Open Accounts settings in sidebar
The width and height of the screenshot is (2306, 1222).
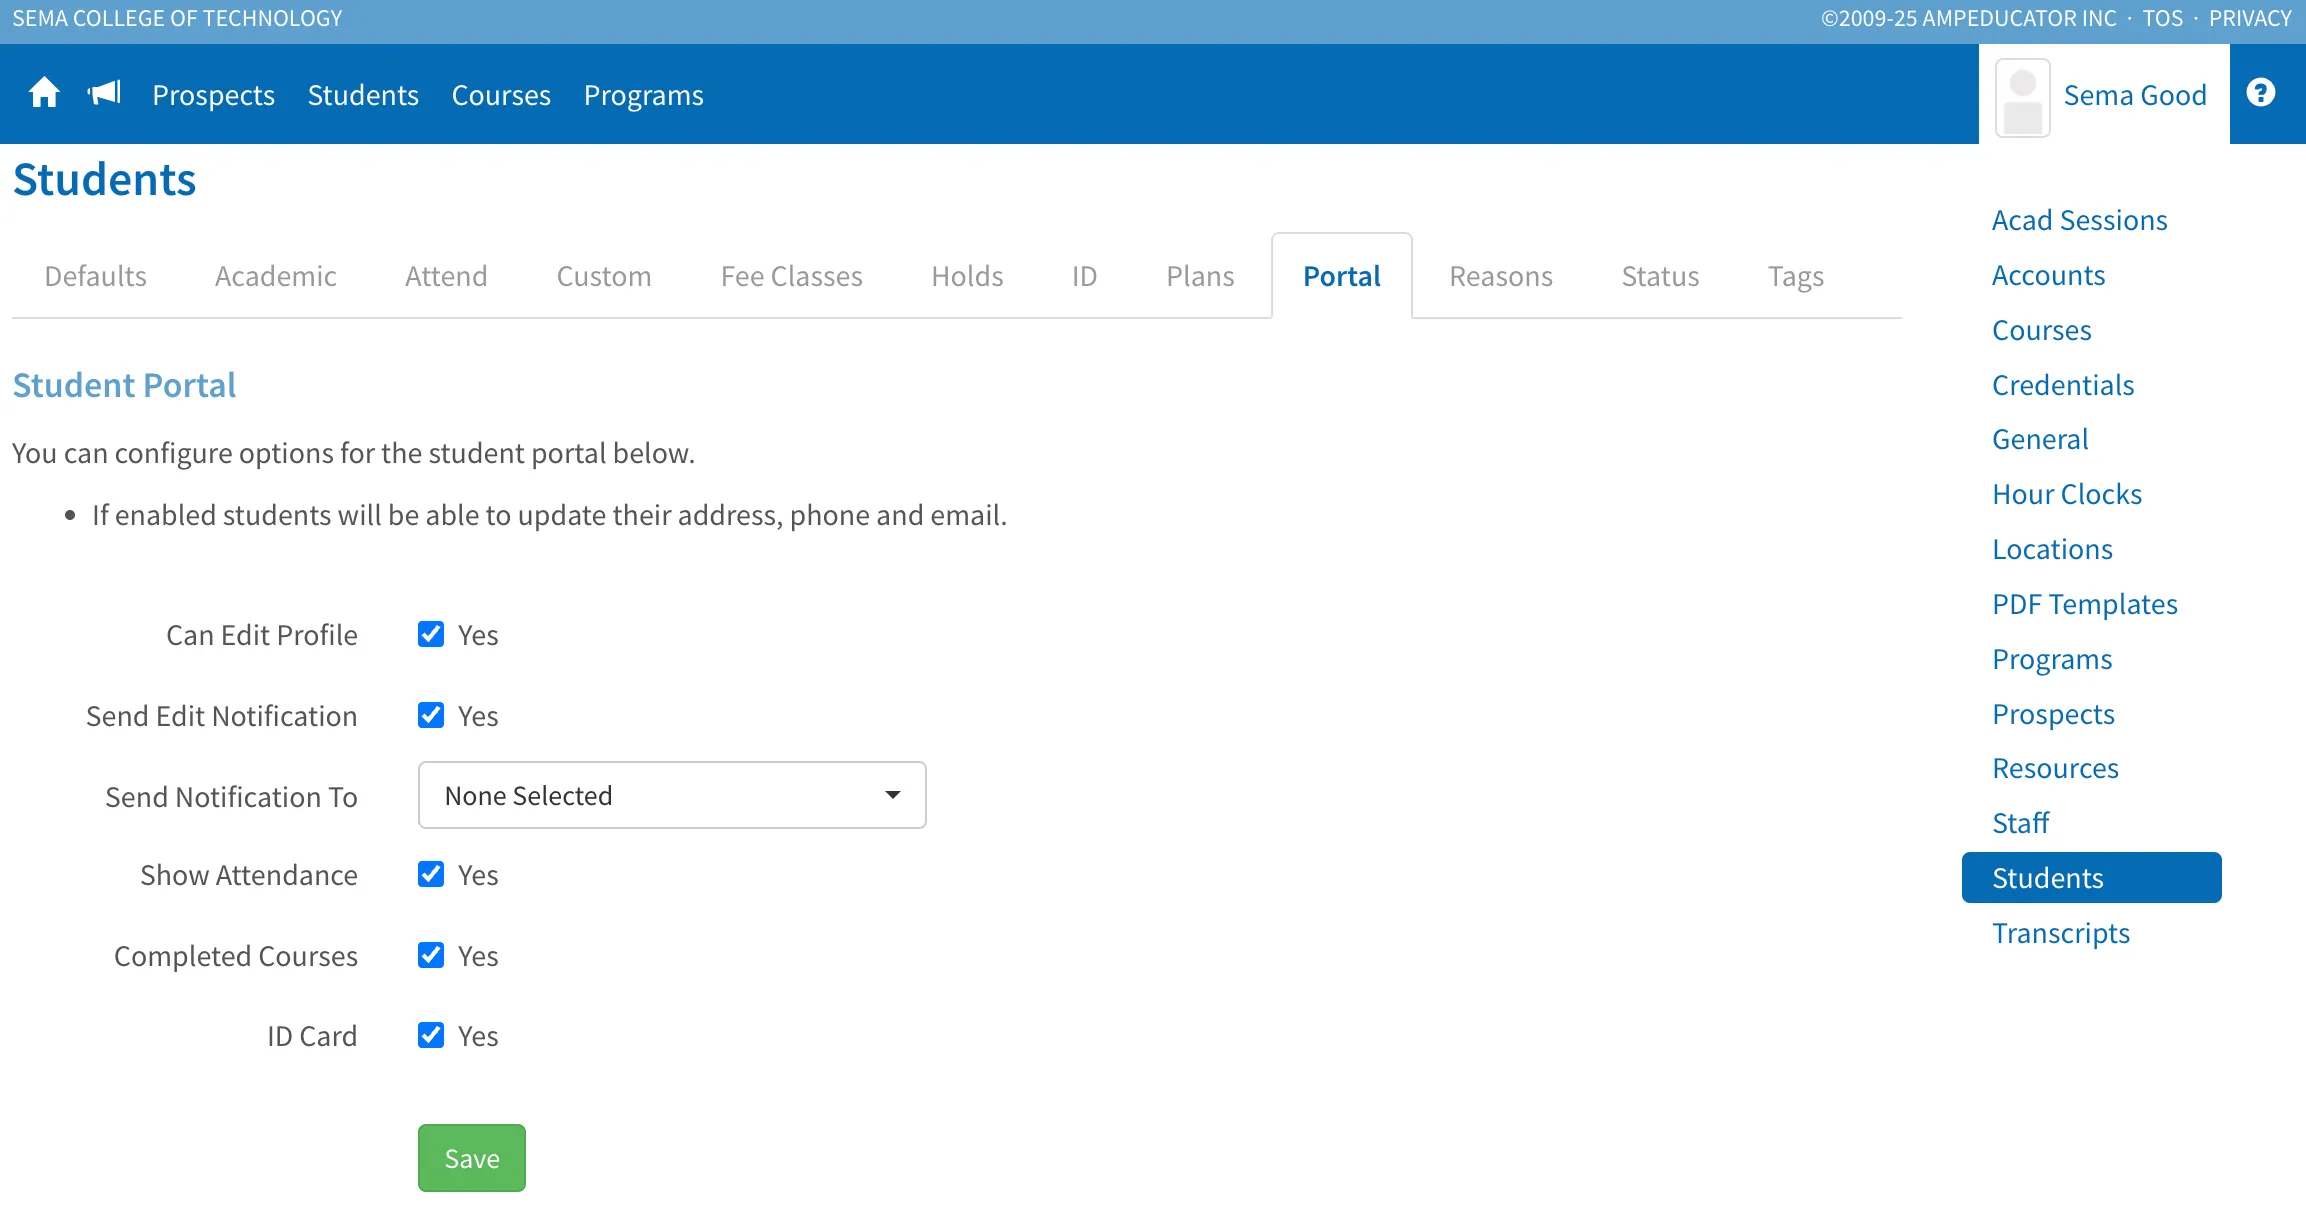coord(2048,275)
